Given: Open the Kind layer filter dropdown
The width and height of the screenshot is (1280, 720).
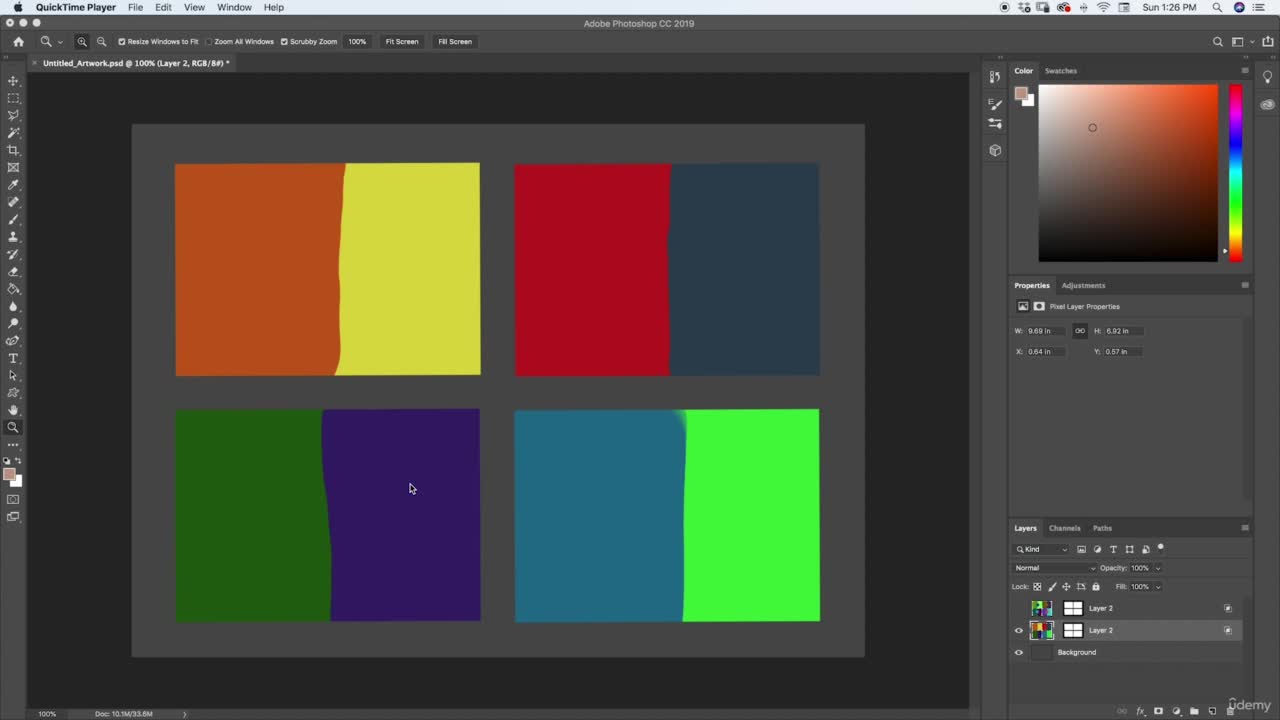Looking at the screenshot, I should pos(1042,549).
